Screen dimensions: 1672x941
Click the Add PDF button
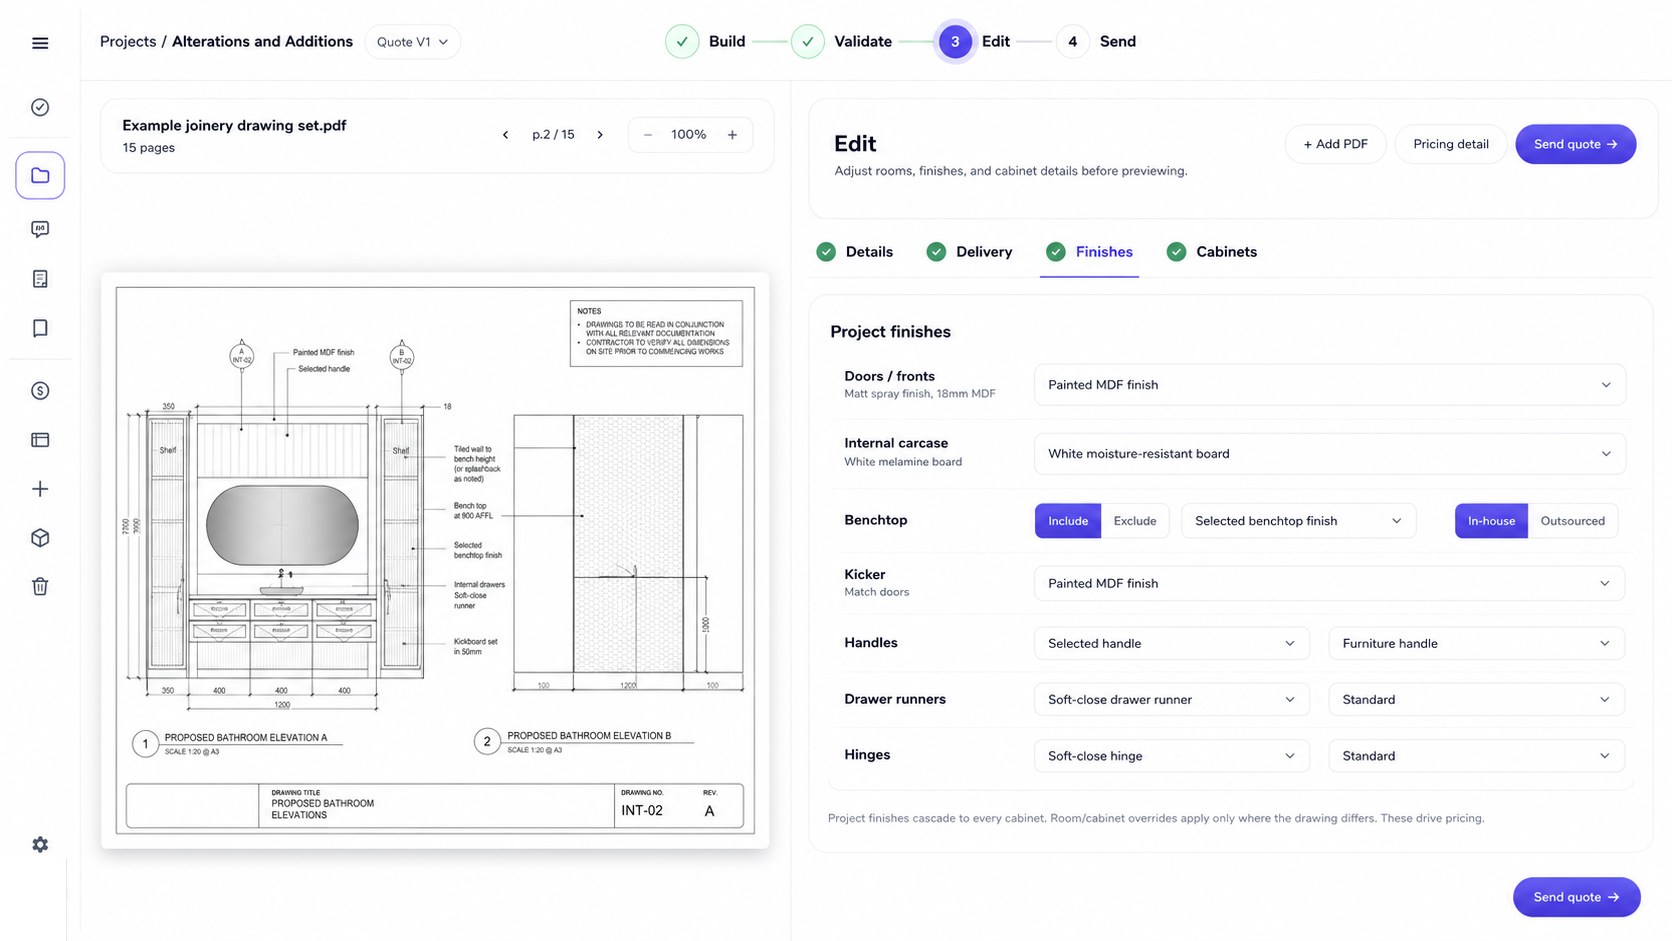click(1335, 144)
